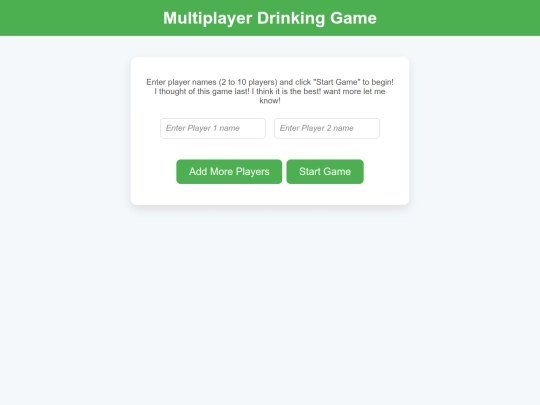Click the white card panel's empty area
Screen dimensions: 540x405
(x=270, y=196)
